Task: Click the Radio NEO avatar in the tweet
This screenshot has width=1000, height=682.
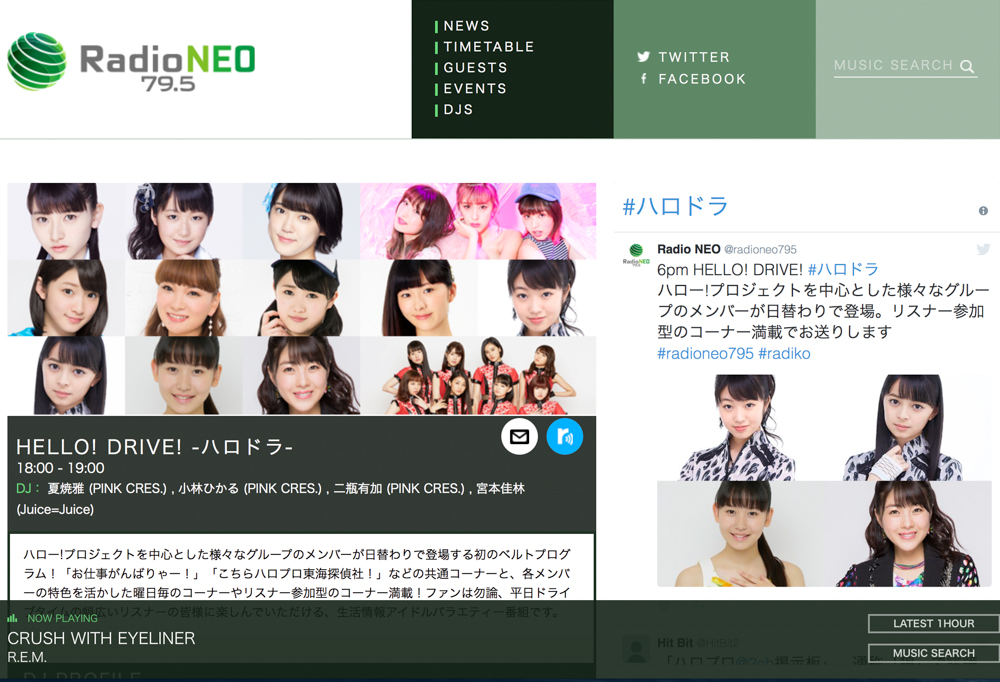Action: [636, 254]
